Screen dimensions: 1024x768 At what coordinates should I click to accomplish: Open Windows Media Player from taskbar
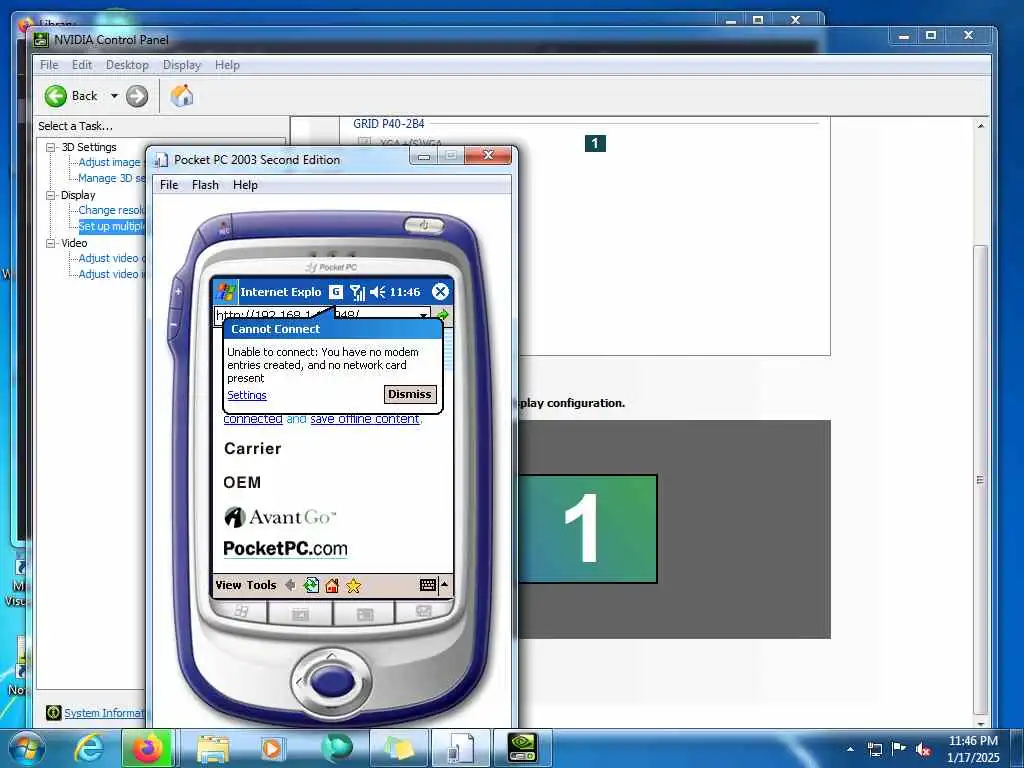(x=271, y=748)
